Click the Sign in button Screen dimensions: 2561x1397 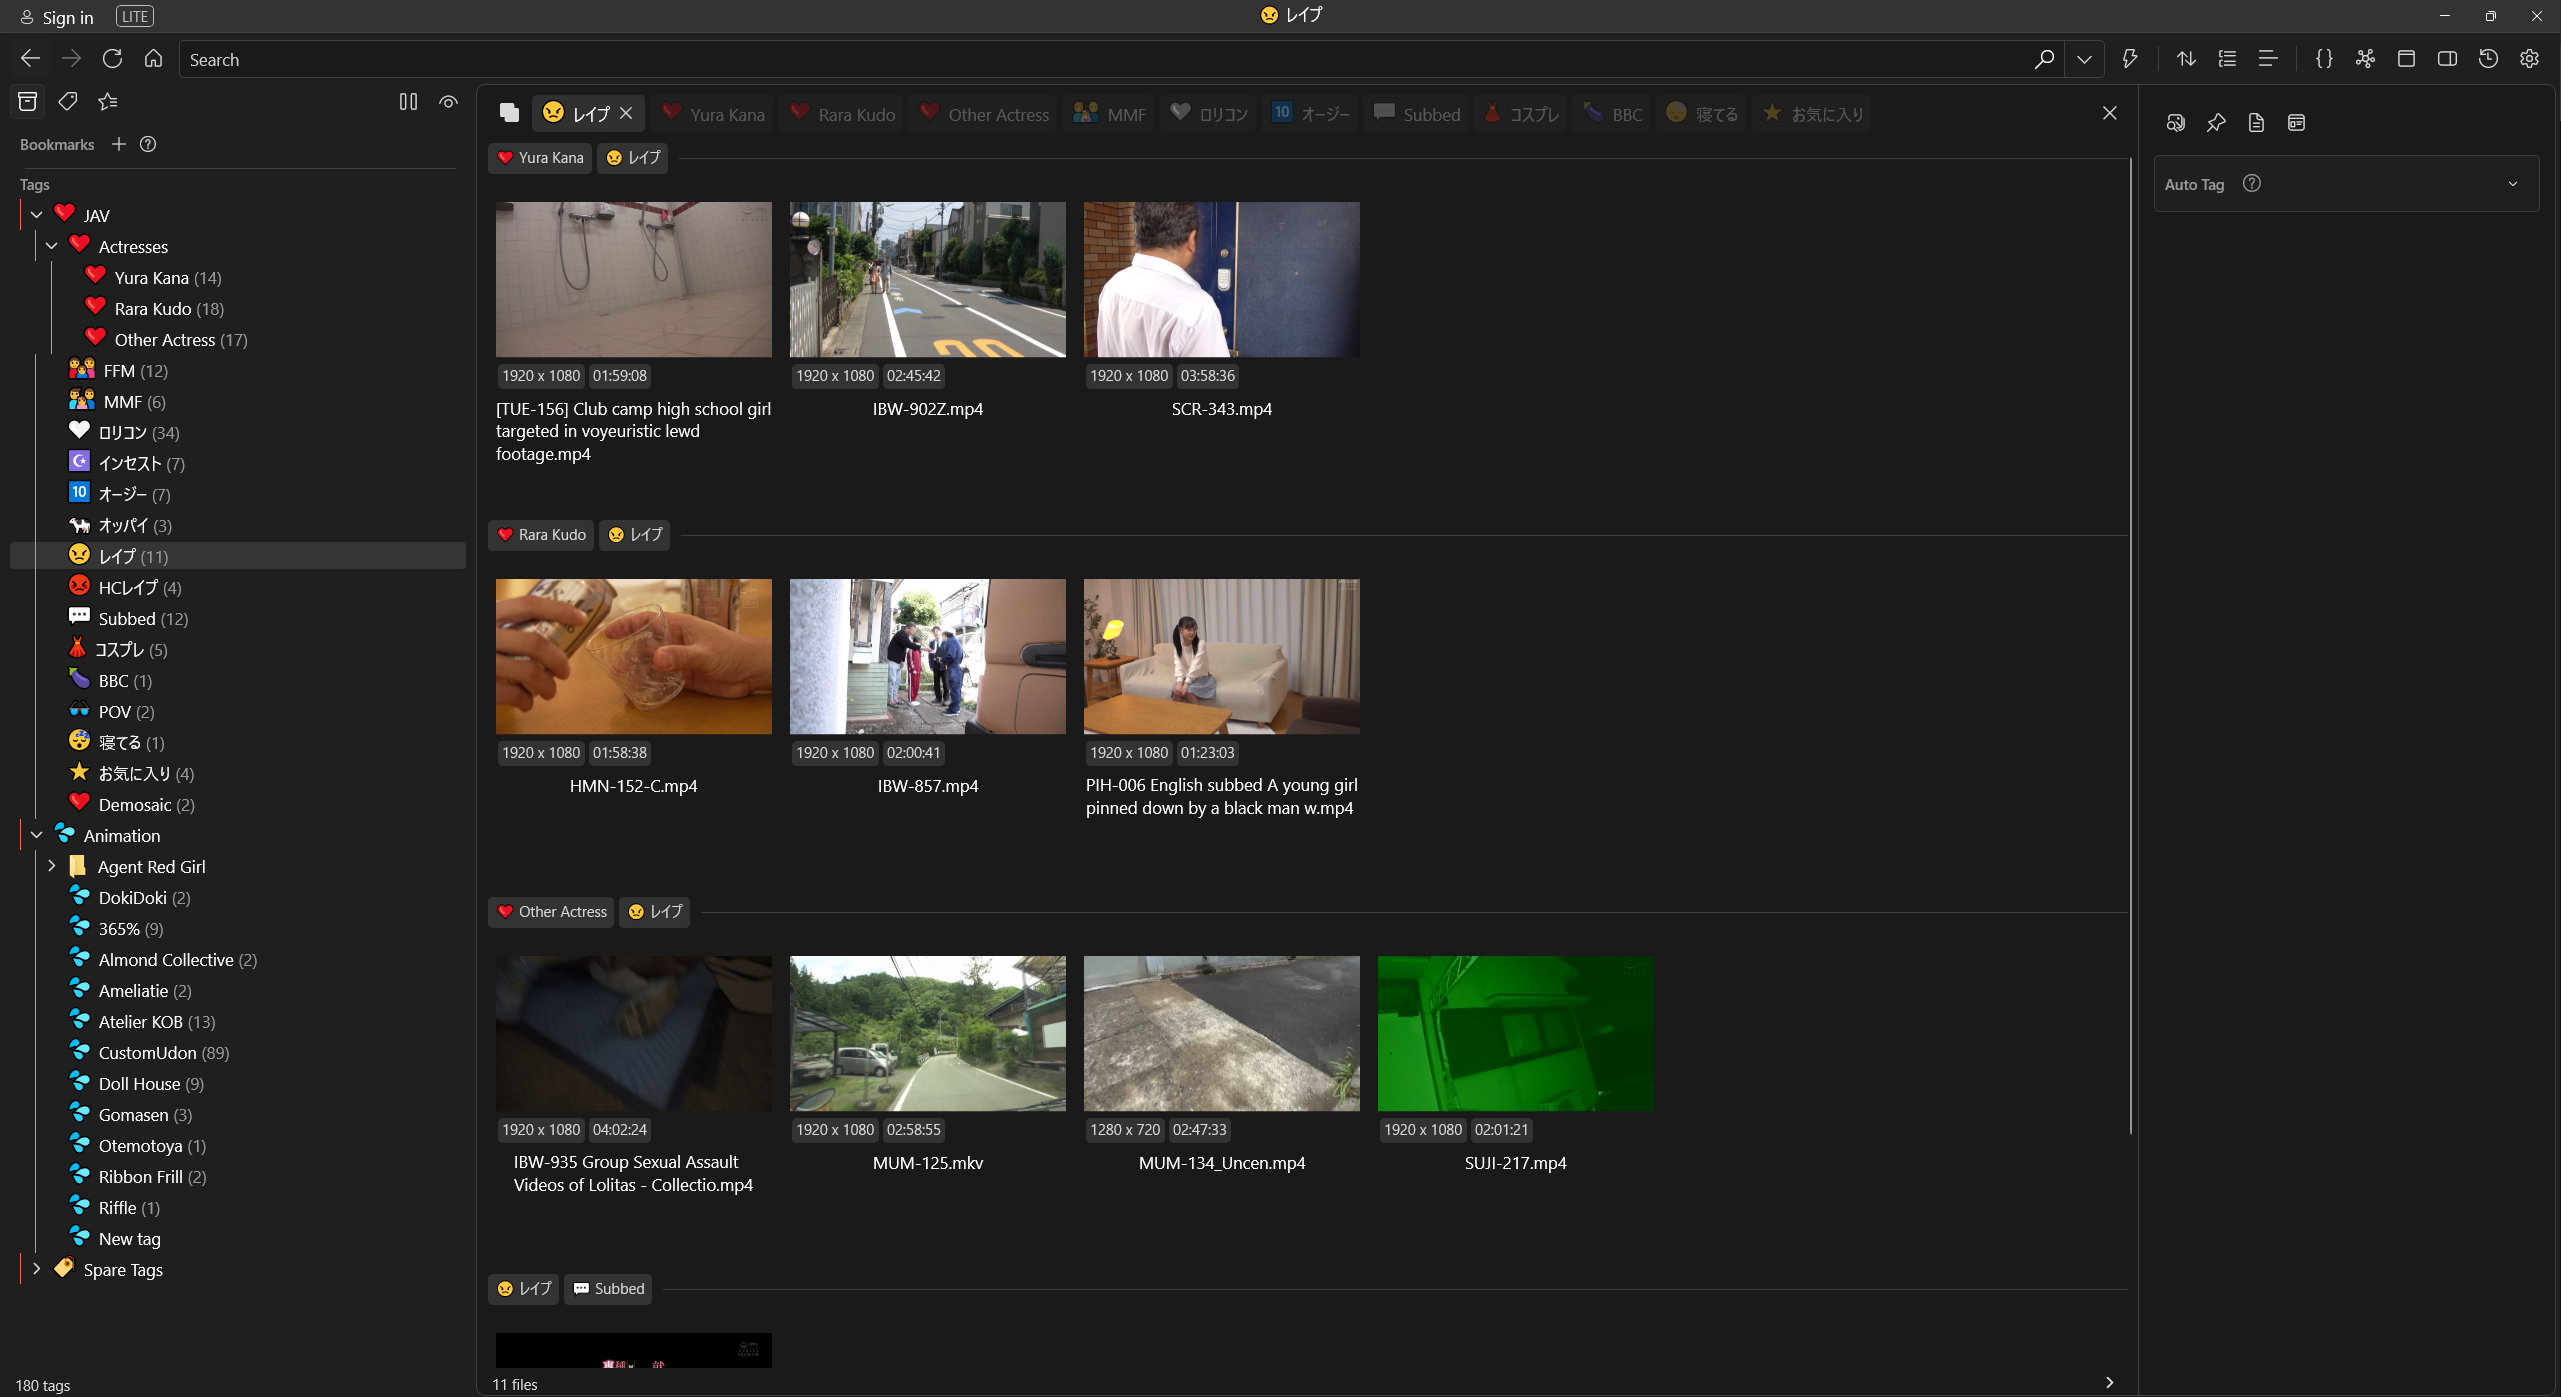pyautogui.click(x=57, y=17)
